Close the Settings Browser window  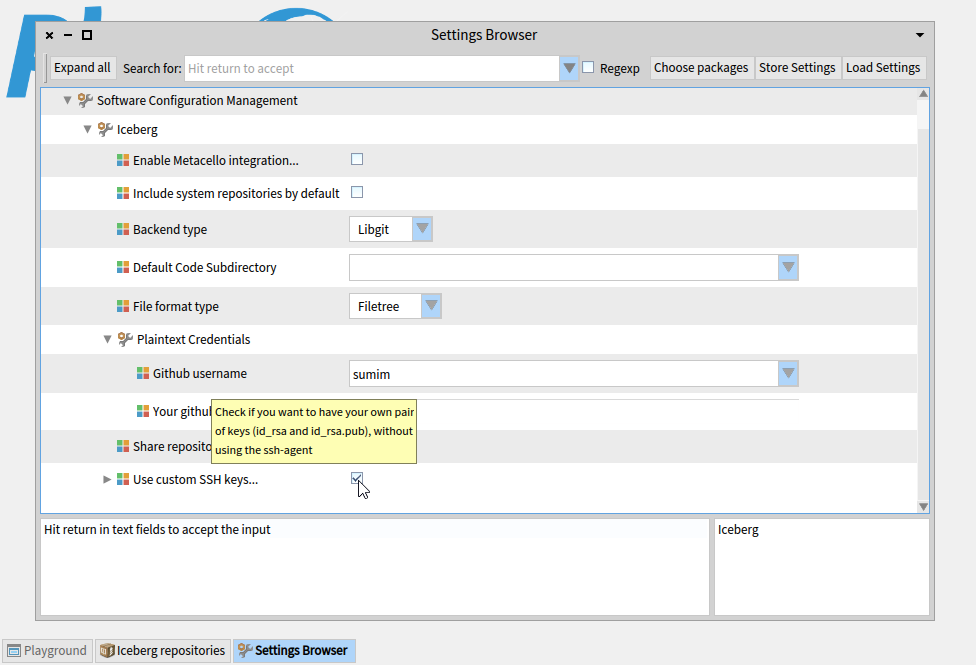point(49,35)
